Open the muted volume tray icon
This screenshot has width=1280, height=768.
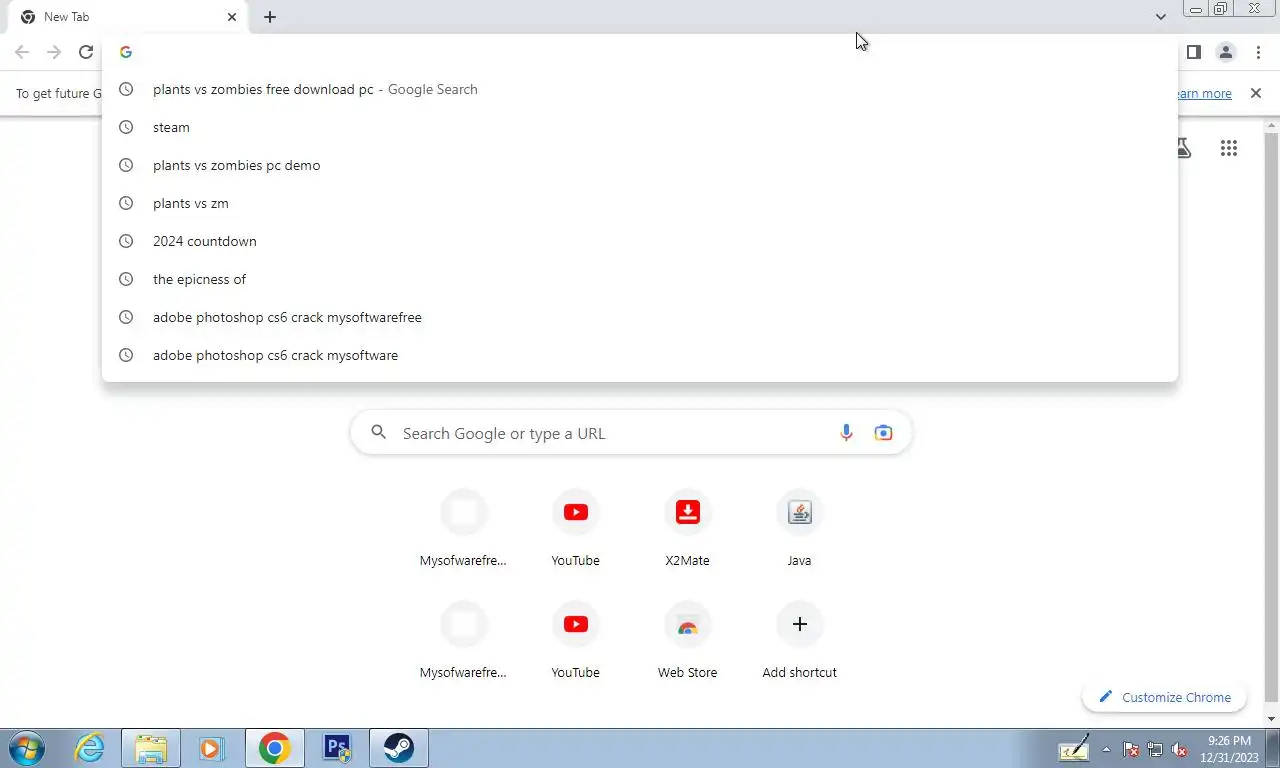[1180, 749]
